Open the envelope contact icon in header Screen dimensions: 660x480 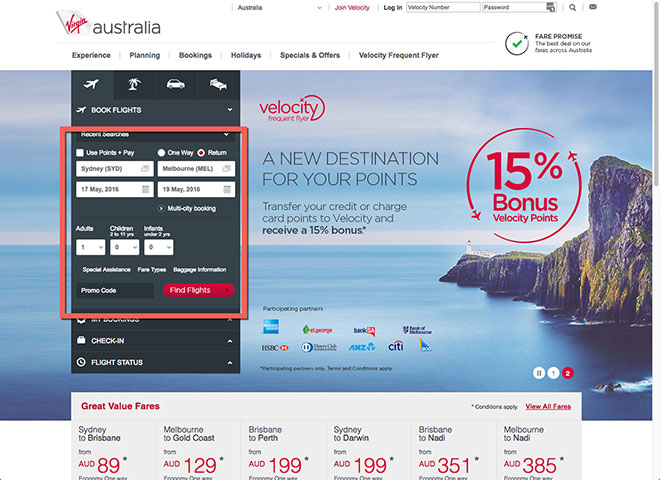tap(593, 7)
